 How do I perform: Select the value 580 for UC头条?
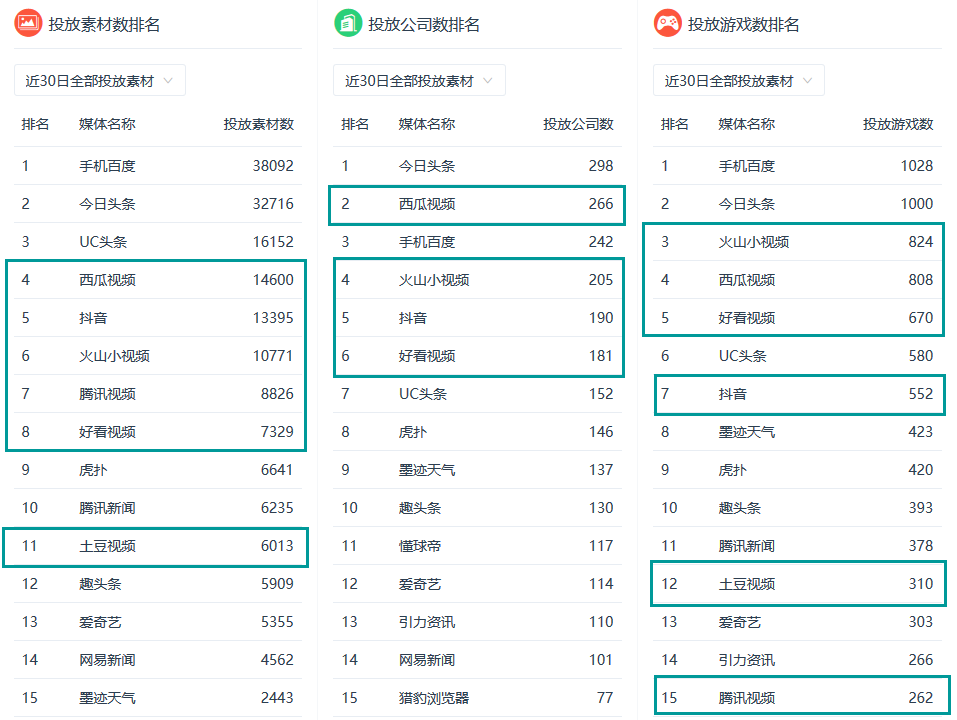[921, 356]
